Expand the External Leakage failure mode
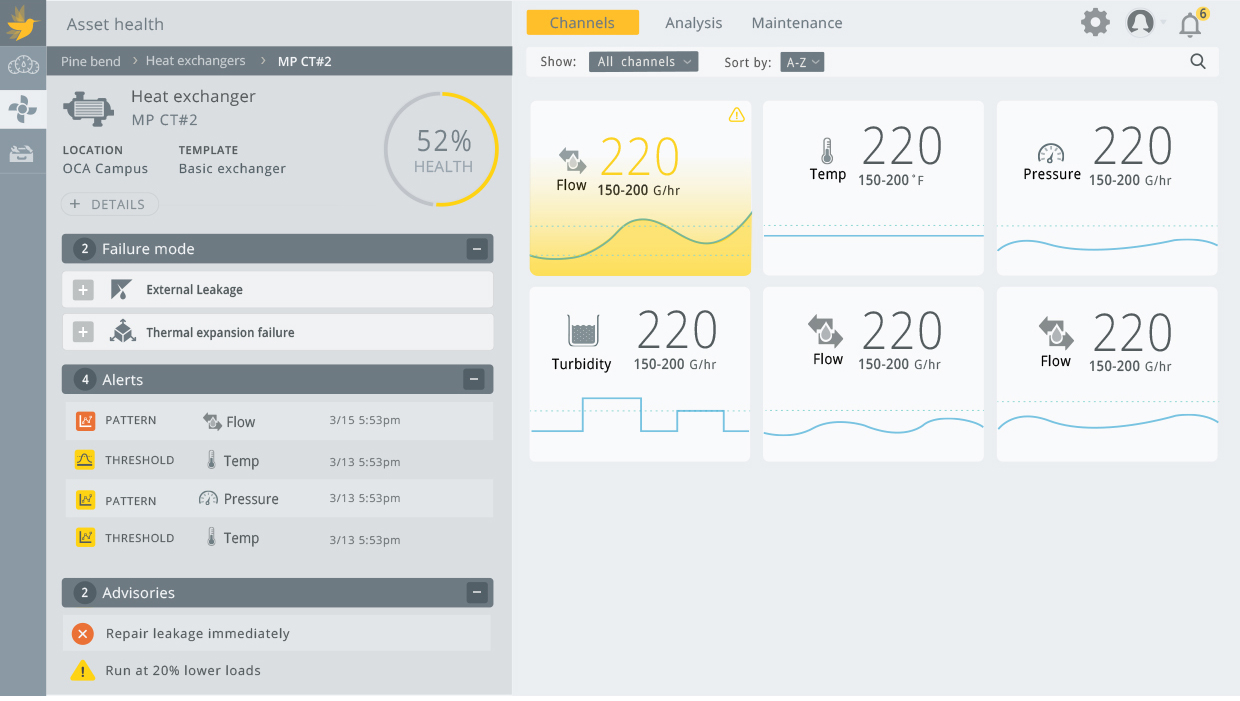This screenshot has height=701, width=1240. coord(83,289)
